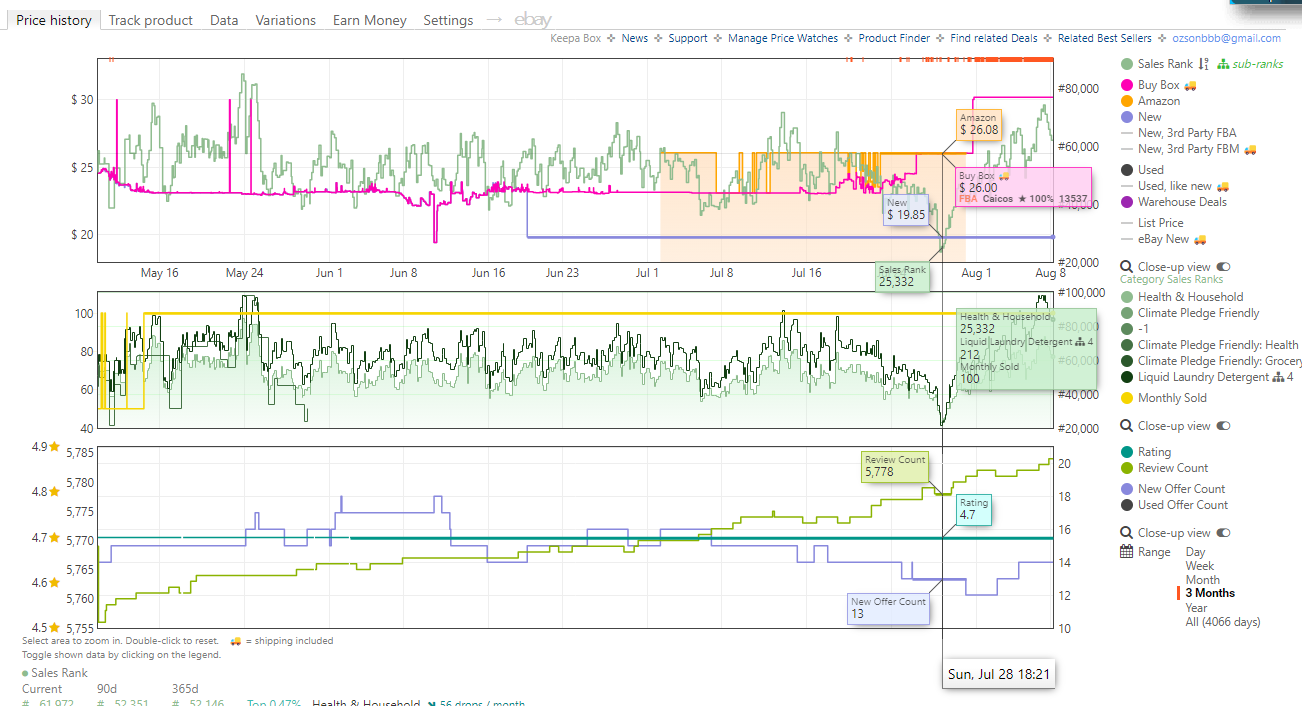Image resolution: width=1302 pixels, height=706 pixels.
Task: Go to Earn Money tab
Action: pyautogui.click(x=370, y=20)
